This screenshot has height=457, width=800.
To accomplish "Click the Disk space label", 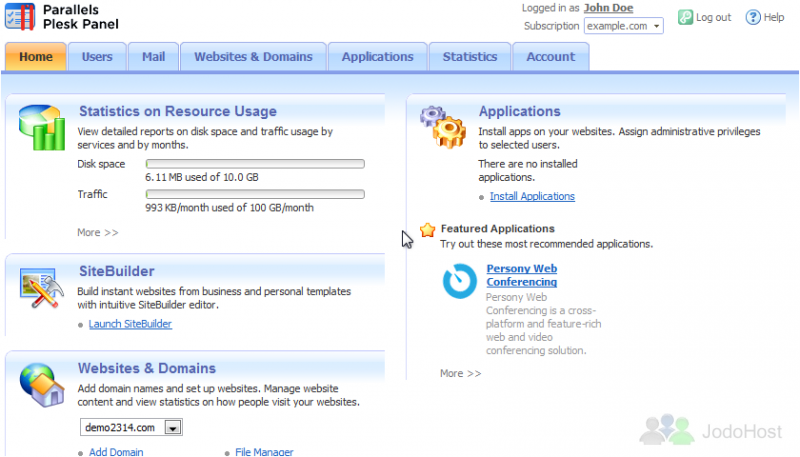I will coord(101,164).
